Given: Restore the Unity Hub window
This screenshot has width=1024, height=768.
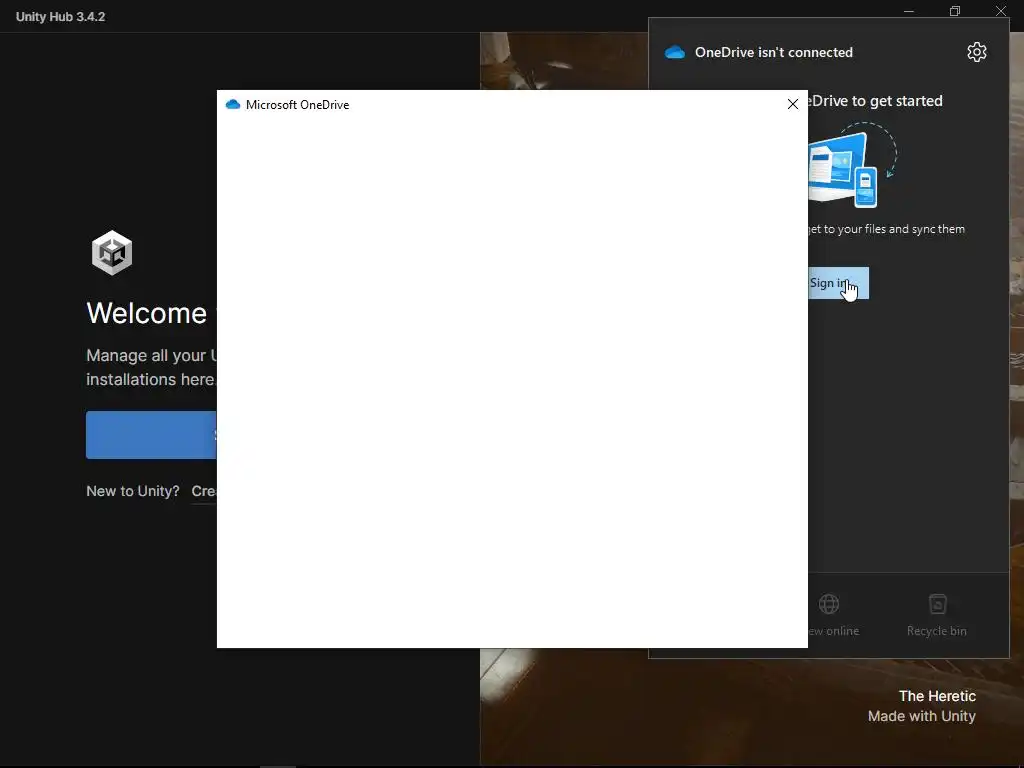Looking at the screenshot, I should coord(955,11).
